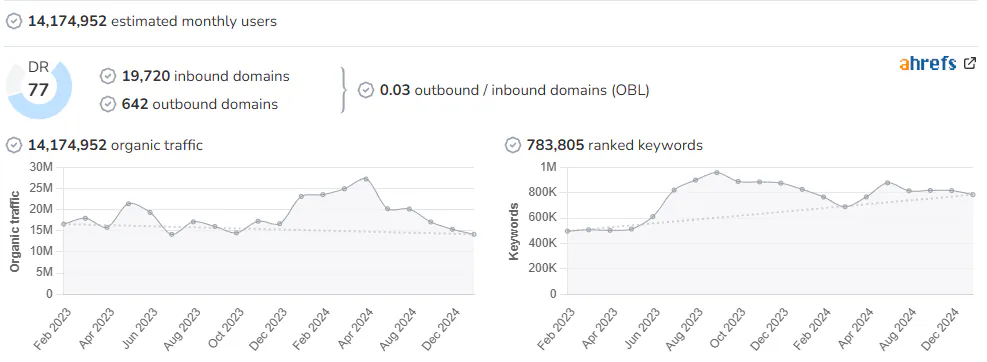
Task: Click the last data point on keywords chart
Action: pyautogui.click(x=973, y=195)
